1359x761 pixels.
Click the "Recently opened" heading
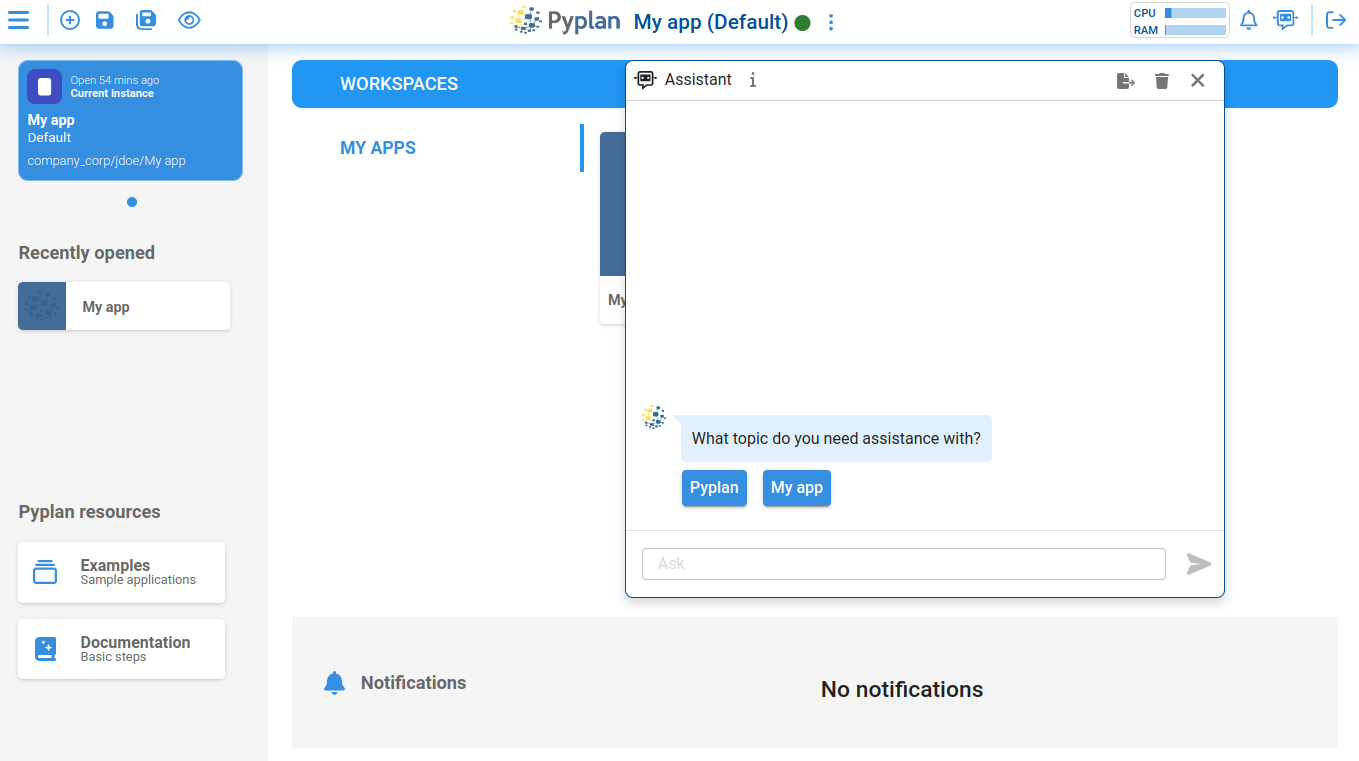87,253
